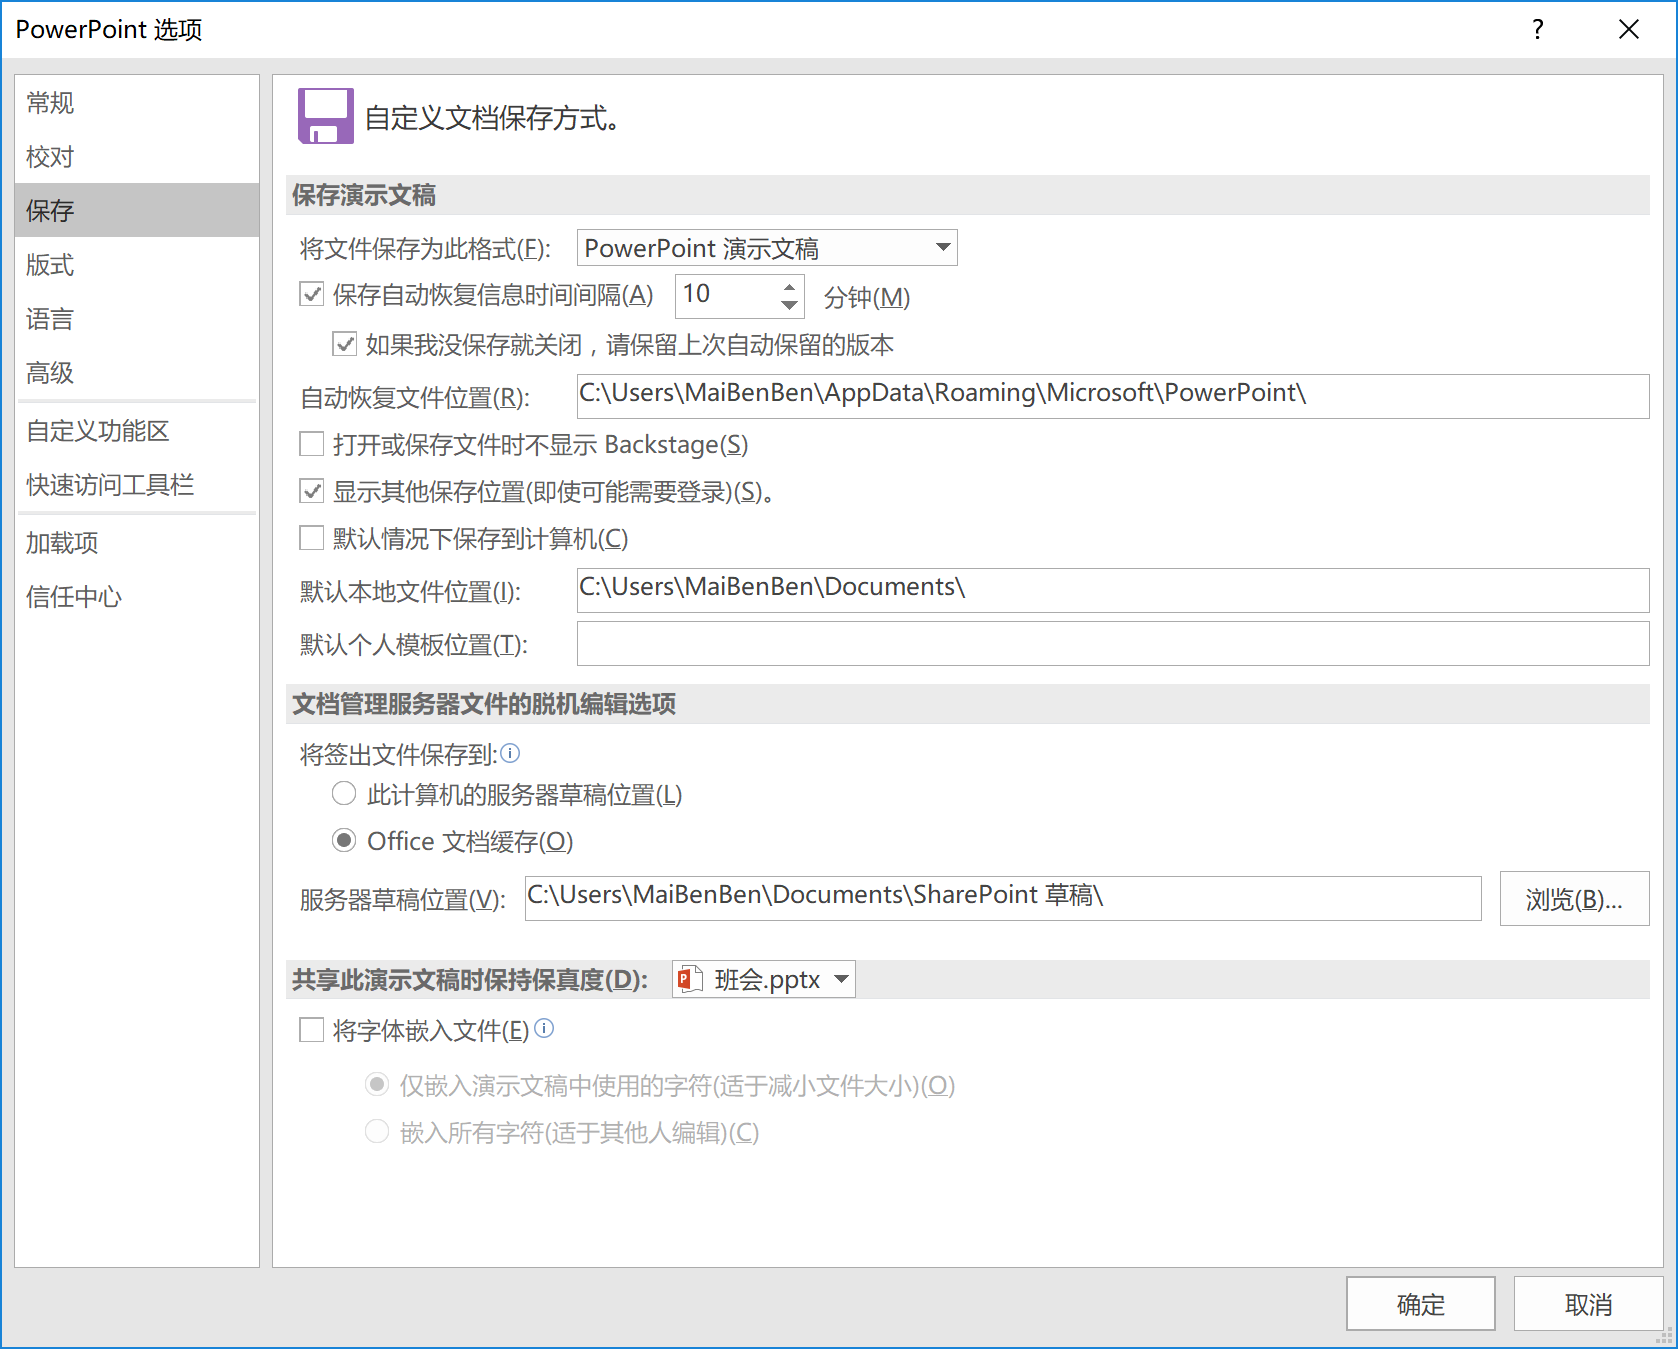Switch to the 校对 category

point(137,156)
